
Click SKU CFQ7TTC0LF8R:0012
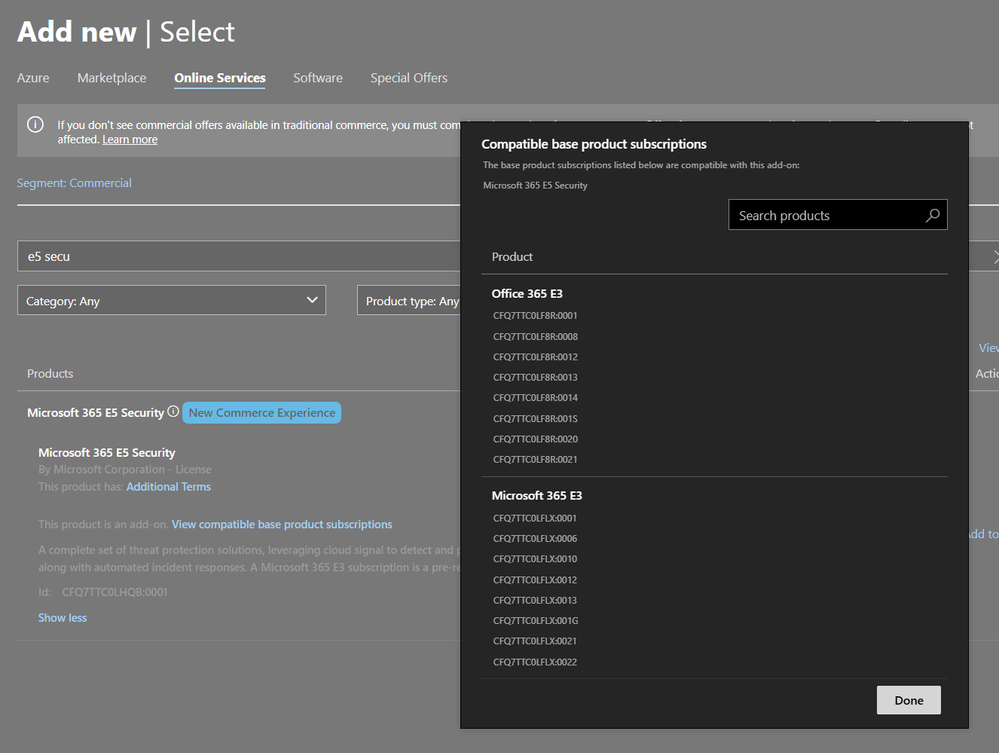point(535,357)
